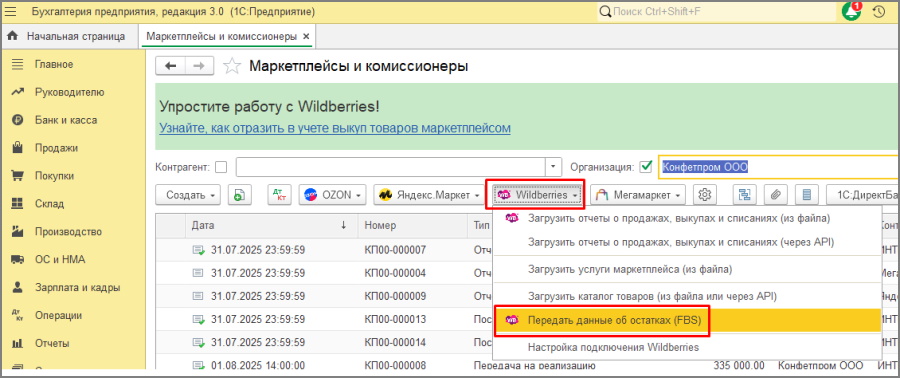Select row with number КП00-000007
Image resolution: width=900 pixels, height=378 pixels.
395,250
